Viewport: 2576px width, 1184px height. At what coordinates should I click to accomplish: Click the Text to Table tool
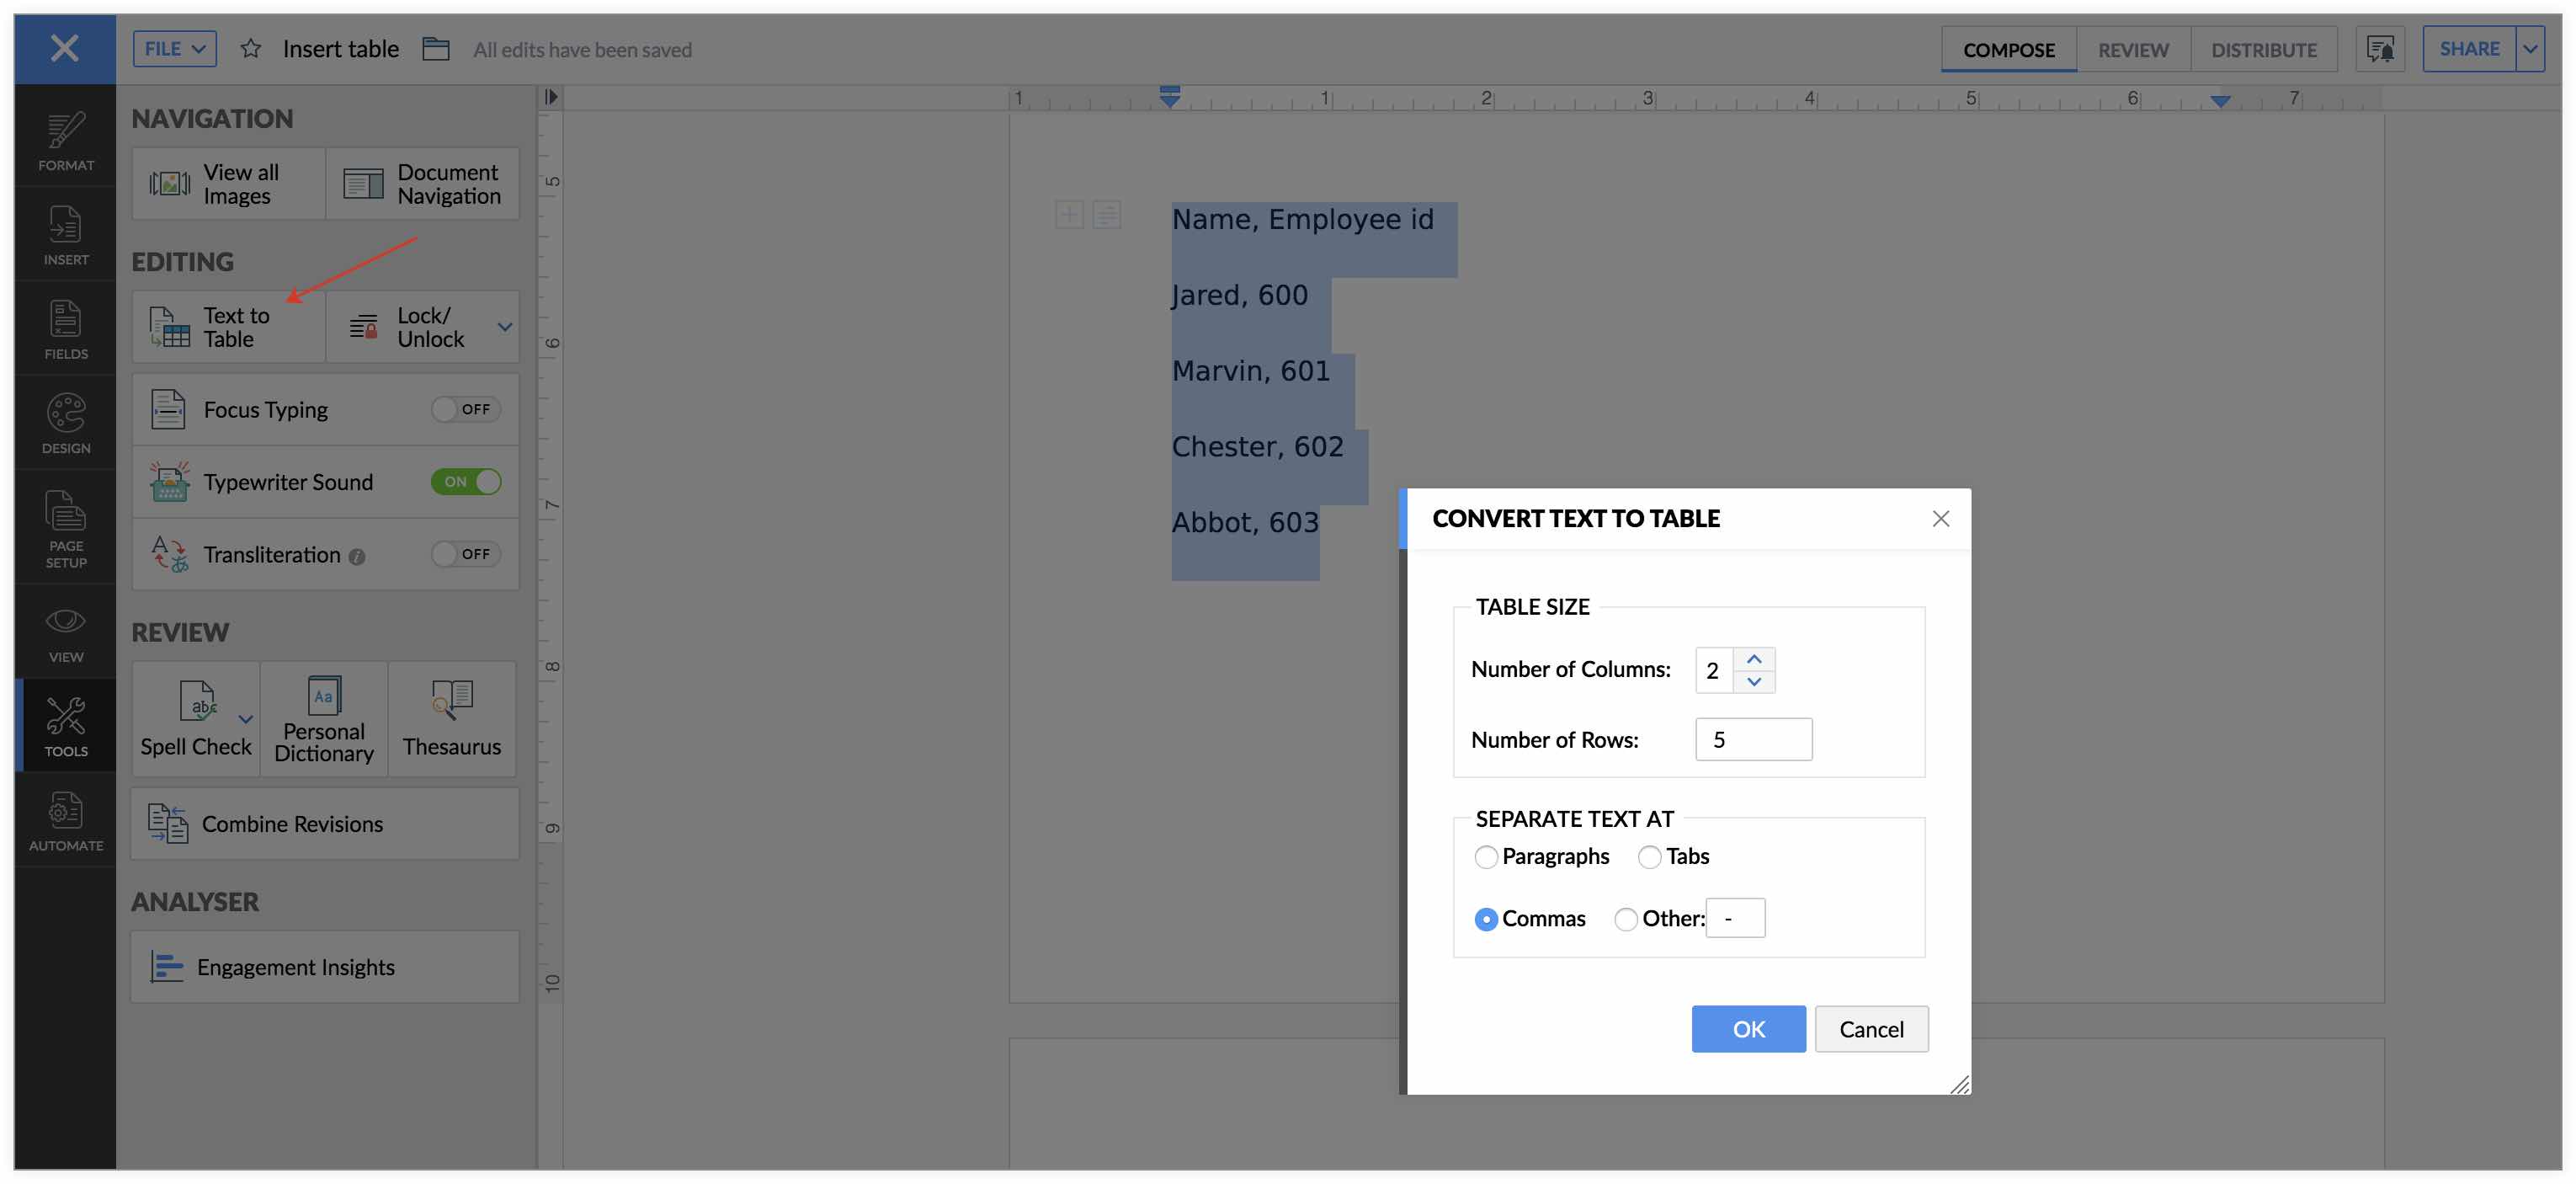[x=229, y=327]
